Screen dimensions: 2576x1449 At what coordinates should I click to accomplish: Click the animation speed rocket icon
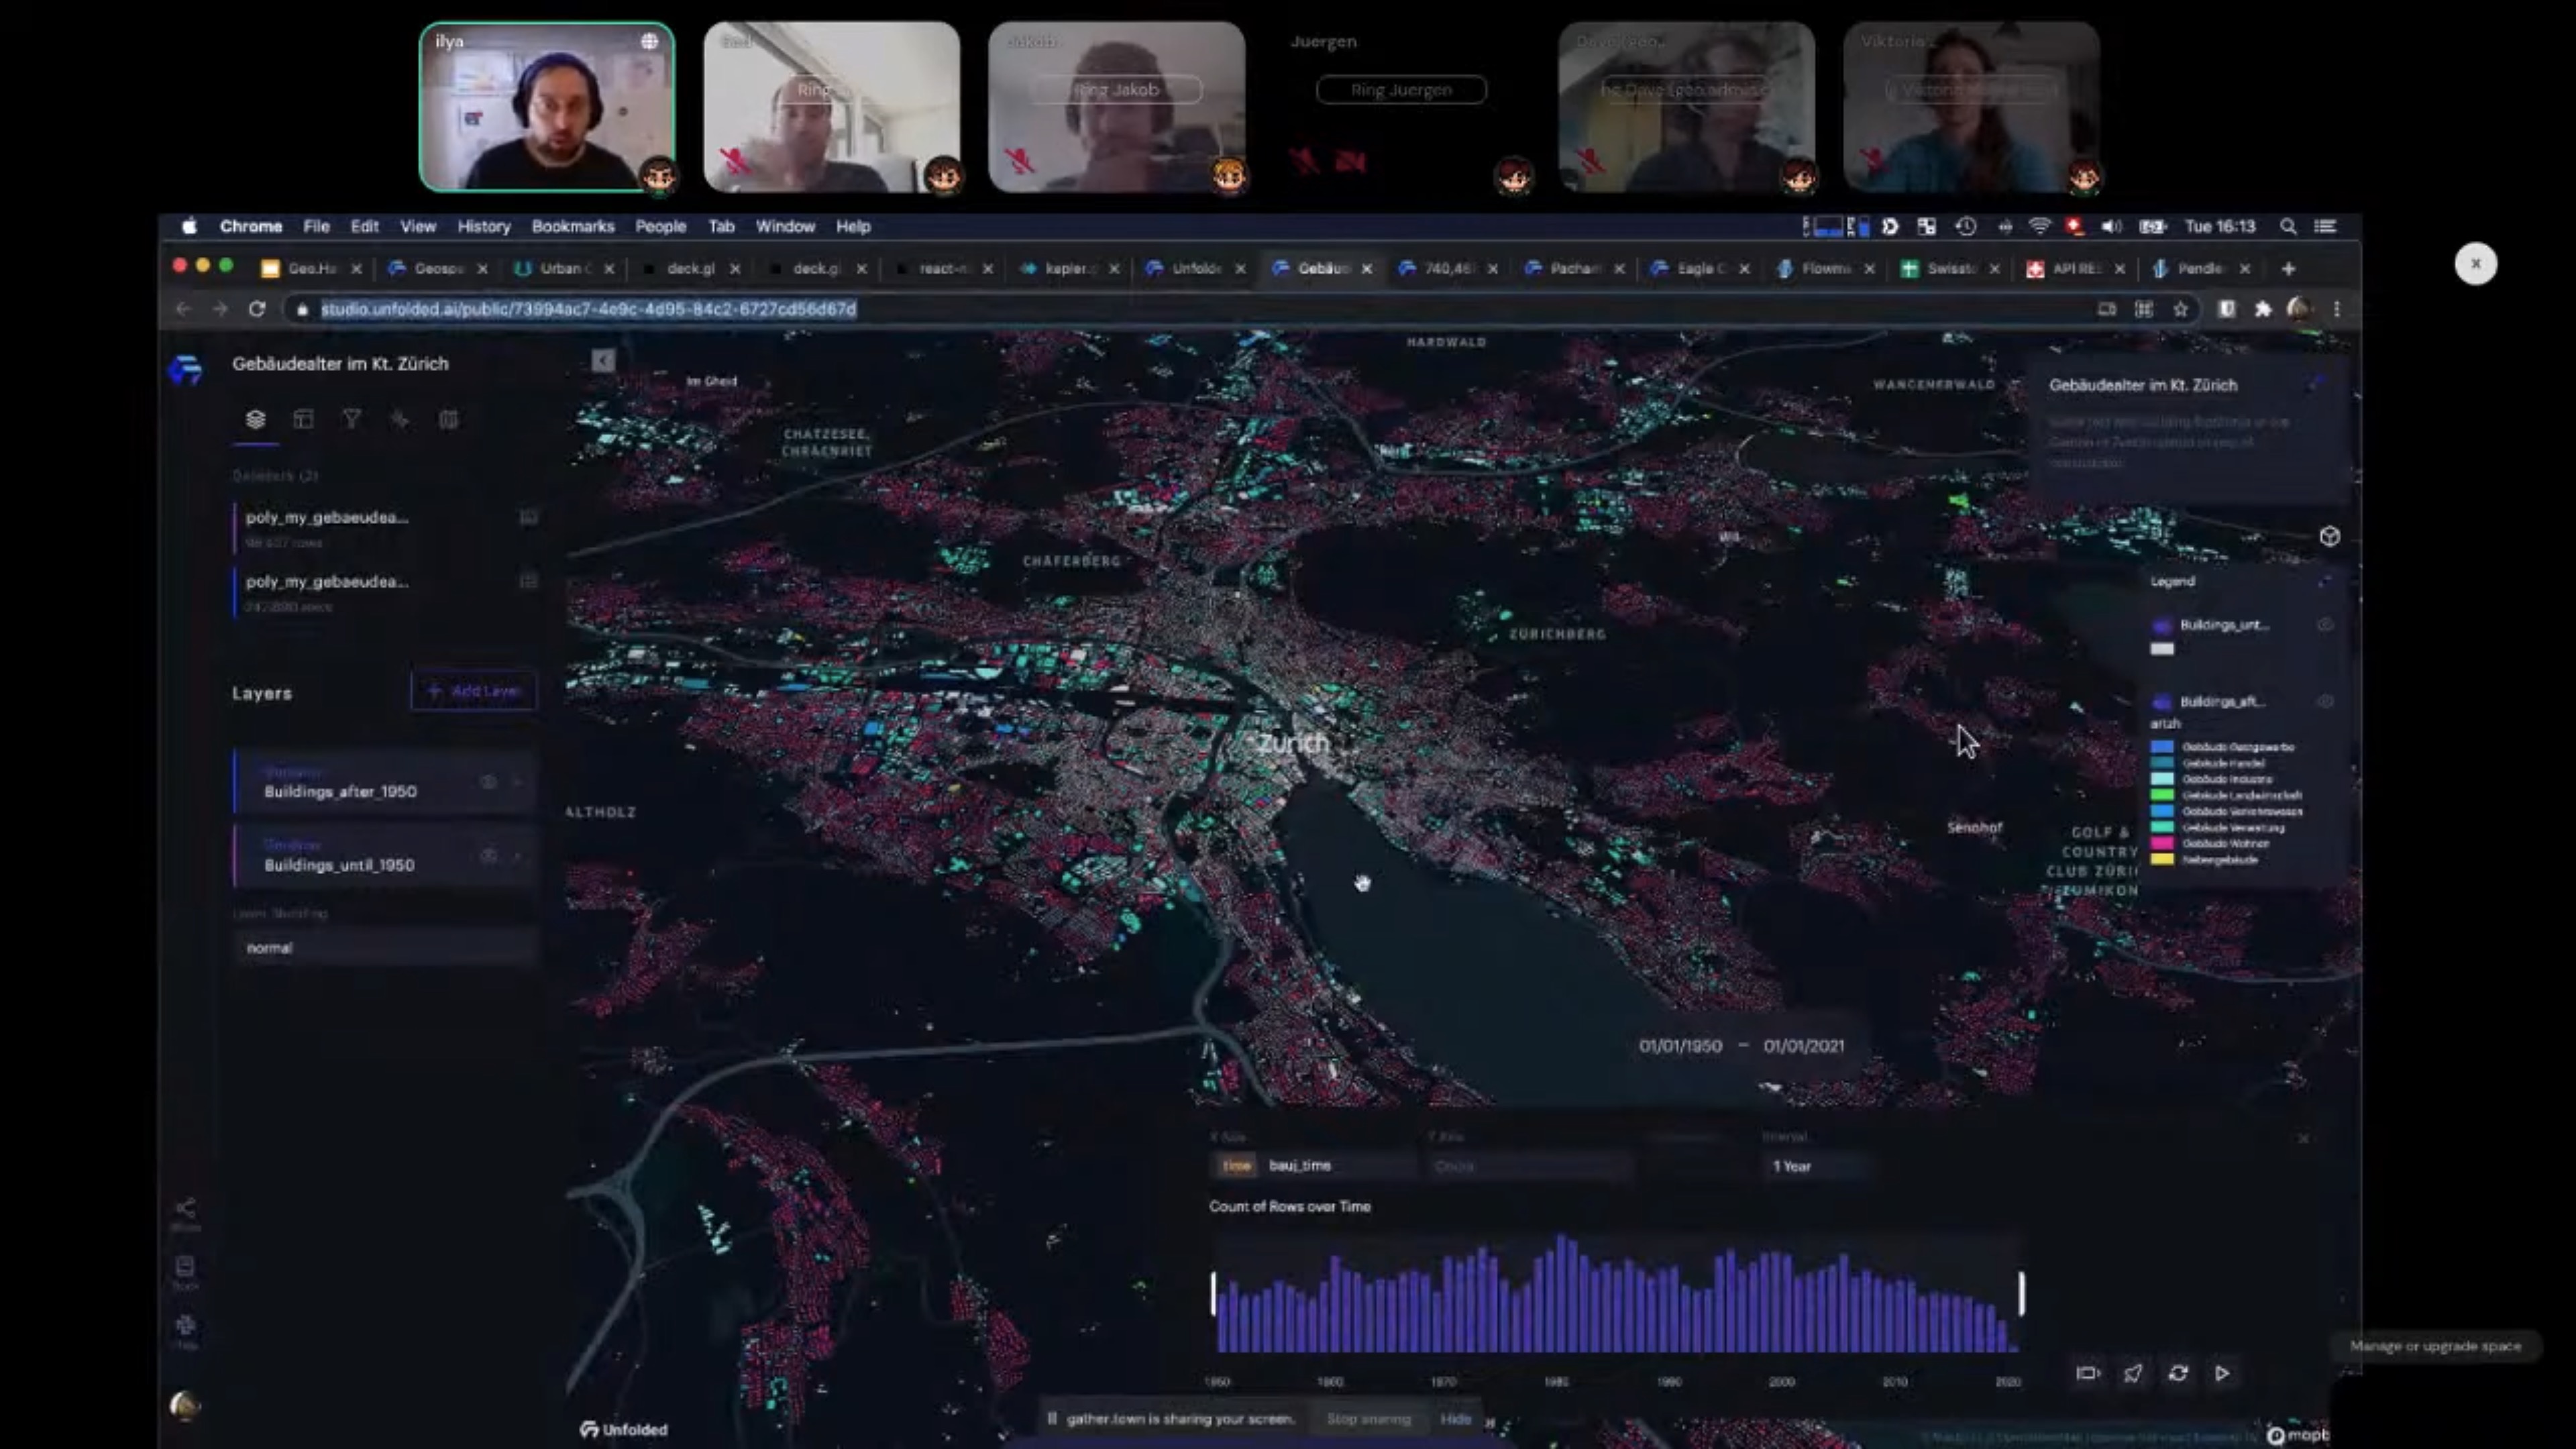point(2133,1374)
